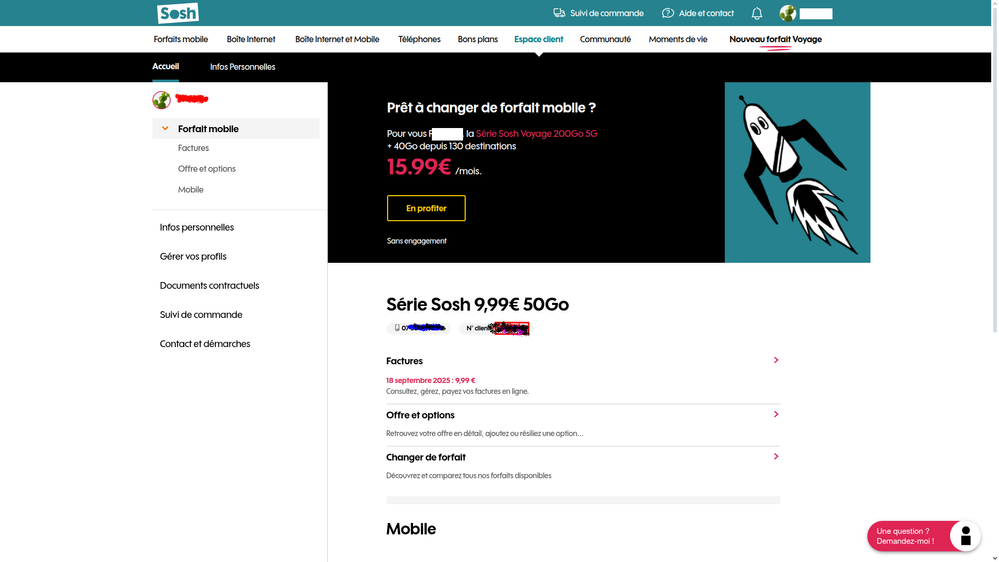Switch to the Infos Personnelles tab
This screenshot has height=562, width=999.
[243, 67]
